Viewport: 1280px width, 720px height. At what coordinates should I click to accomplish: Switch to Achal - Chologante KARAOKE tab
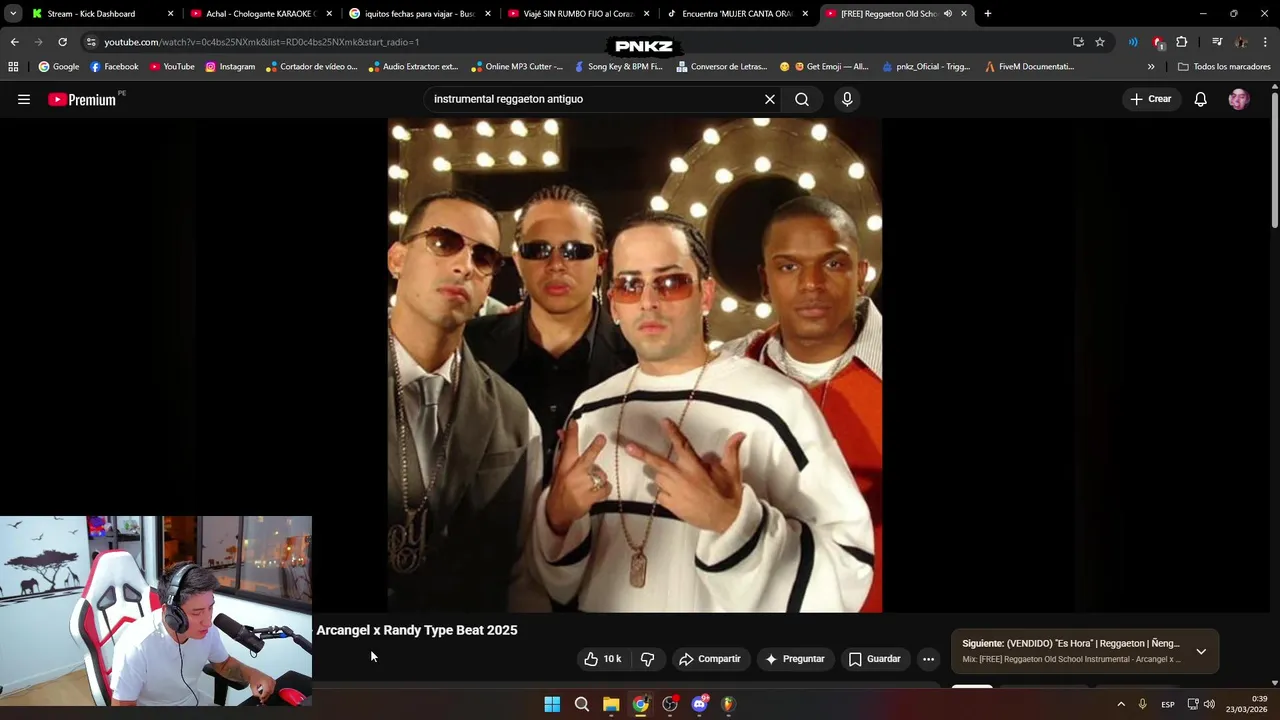point(260,14)
